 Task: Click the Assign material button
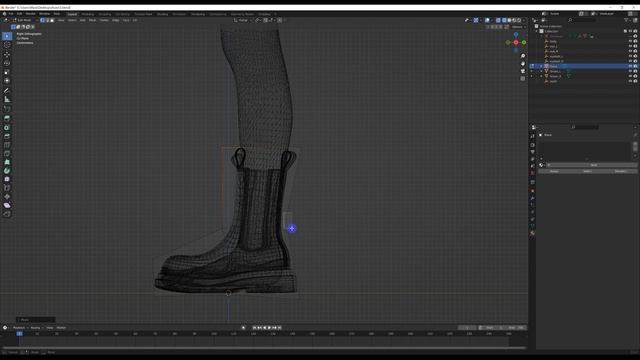(554, 171)
